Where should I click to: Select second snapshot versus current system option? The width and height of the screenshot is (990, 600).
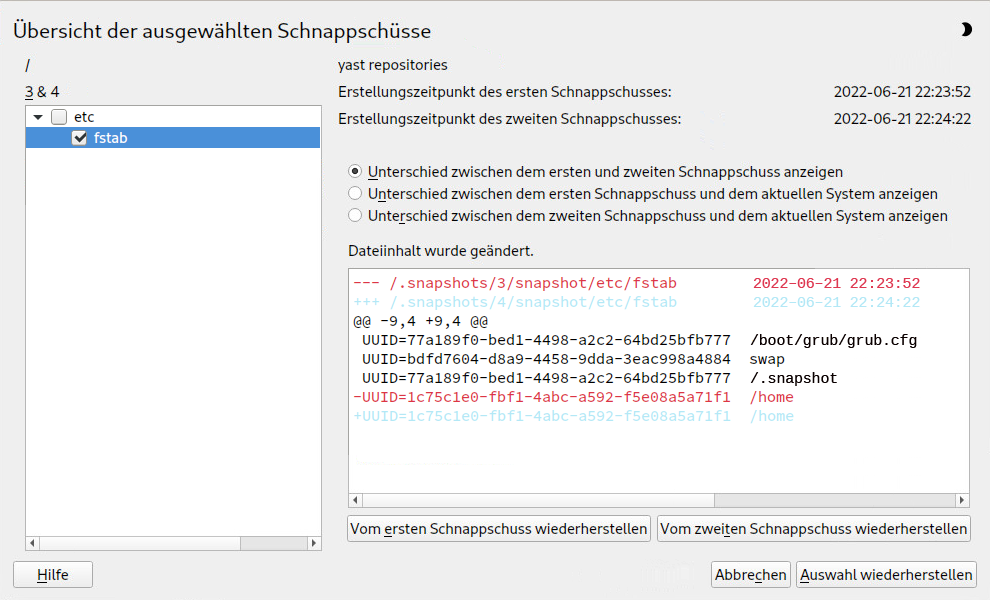click(355, 216)
